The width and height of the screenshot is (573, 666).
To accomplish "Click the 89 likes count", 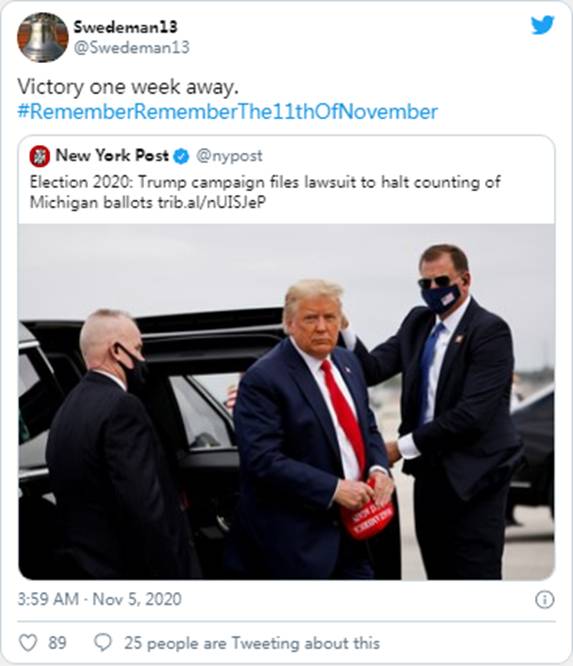I will click(57, 643).
